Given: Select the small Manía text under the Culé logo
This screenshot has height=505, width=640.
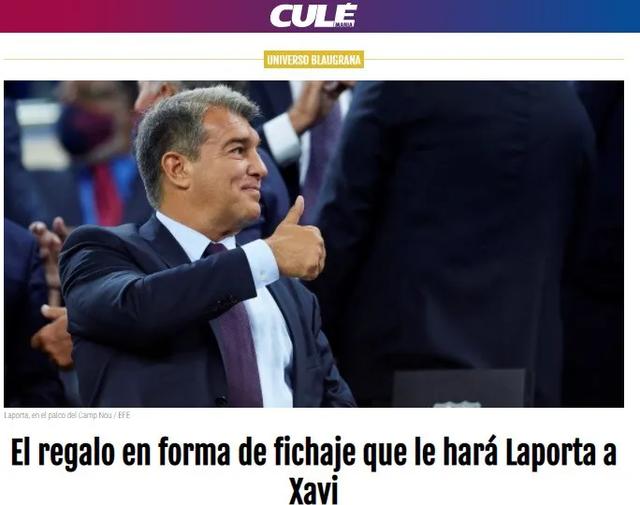Looking at the screenshot, I should (344, 24).
